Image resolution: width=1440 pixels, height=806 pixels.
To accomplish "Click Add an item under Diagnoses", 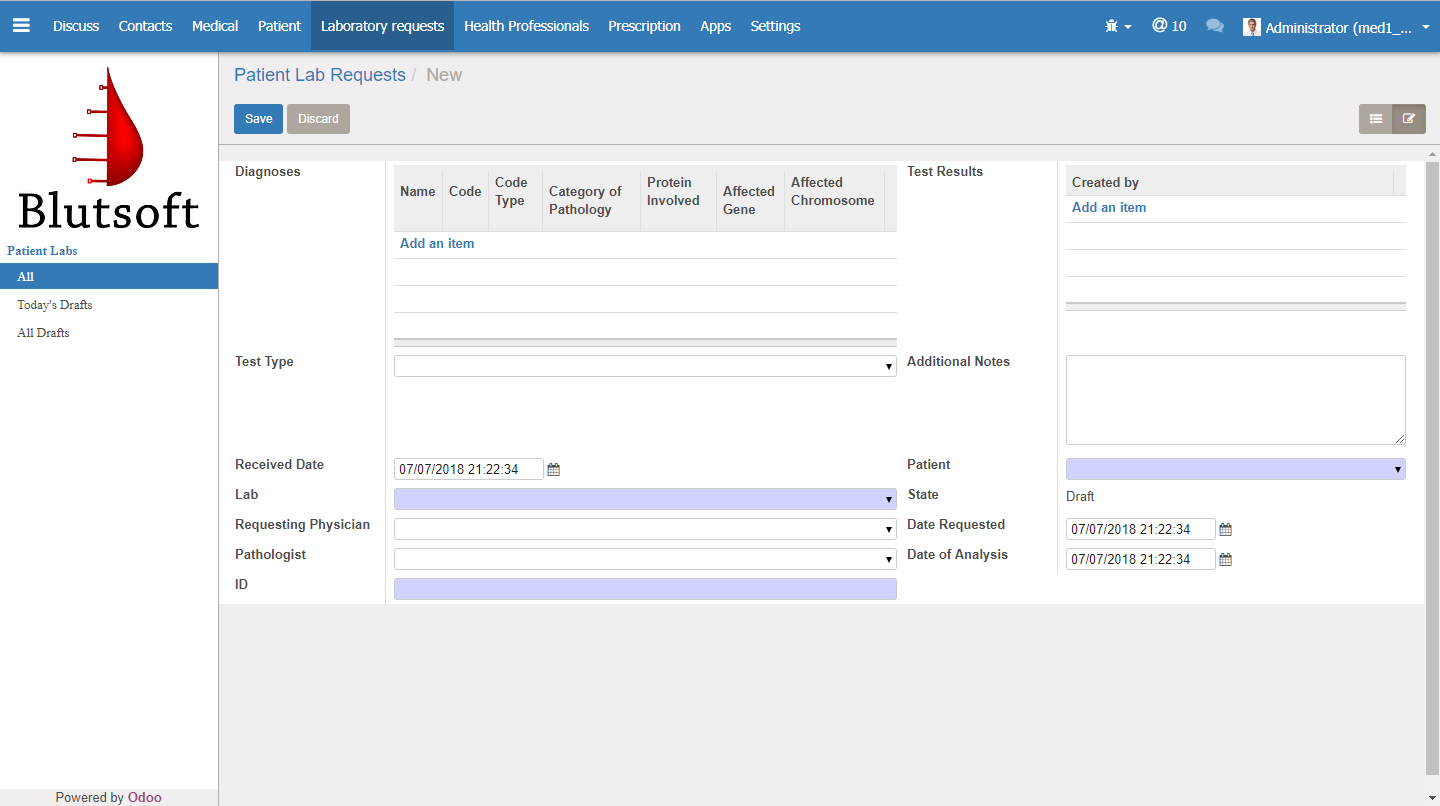I will tap(437, 244).
